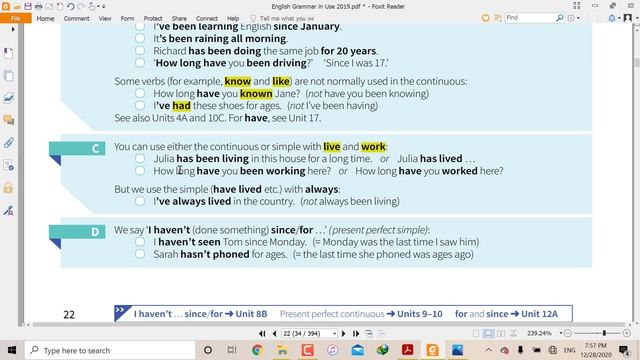Viewport: 640px width, 360px height.
Task: Zoom in with the plus button
Action: click(627, 333)
